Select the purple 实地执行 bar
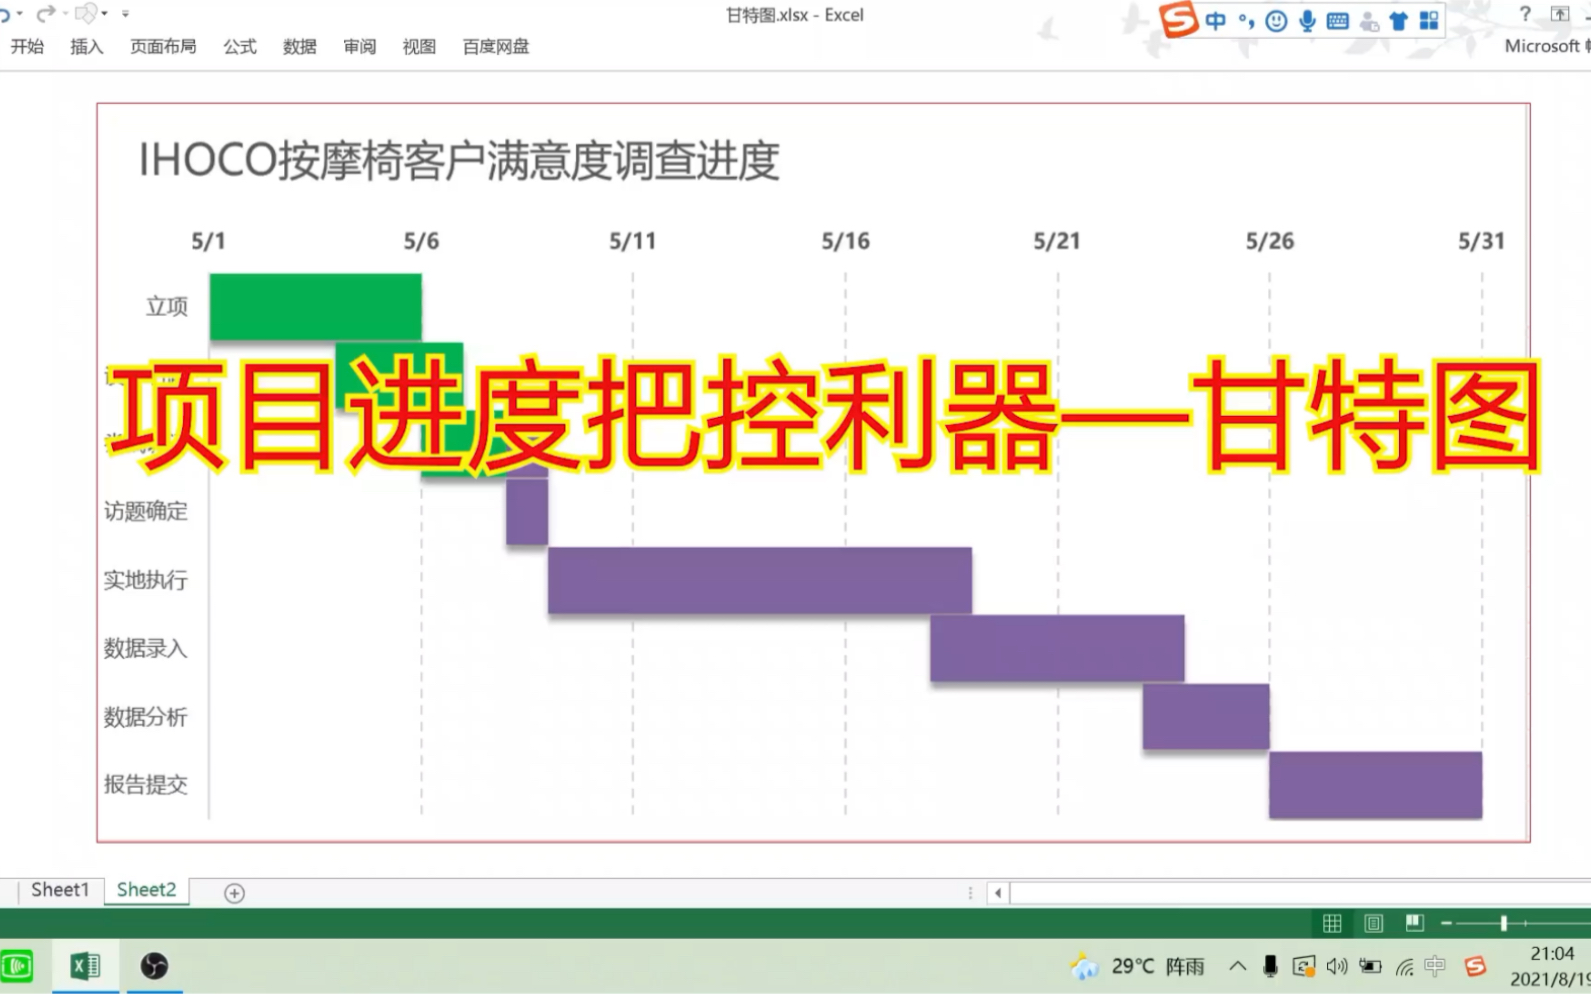Viewport: 1591px width, 994px height. point(759,580)
